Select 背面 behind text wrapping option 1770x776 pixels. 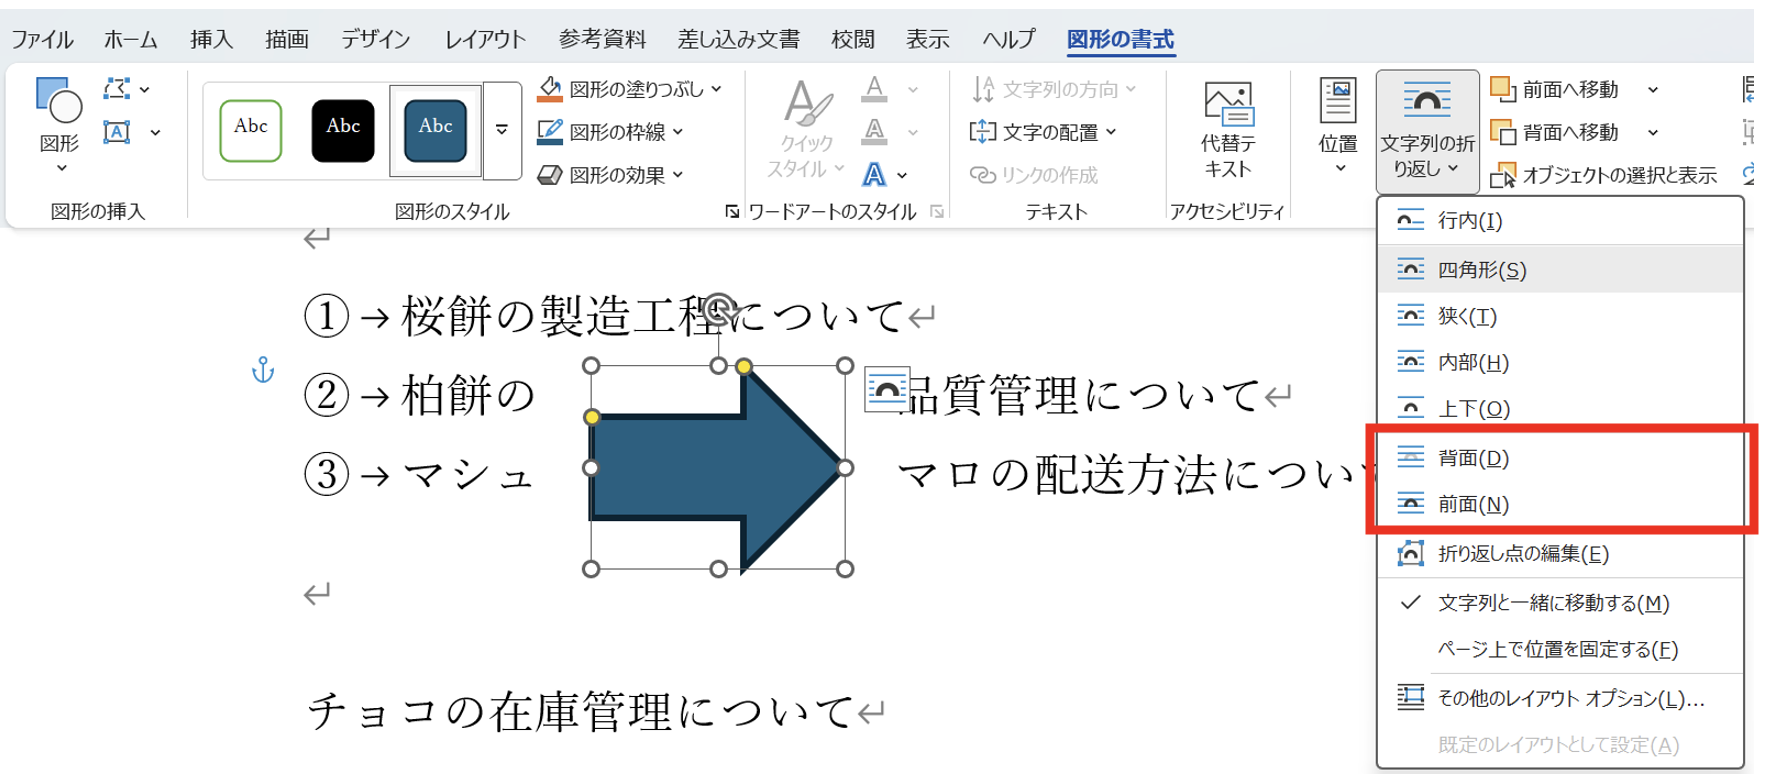click(1473, 458)
